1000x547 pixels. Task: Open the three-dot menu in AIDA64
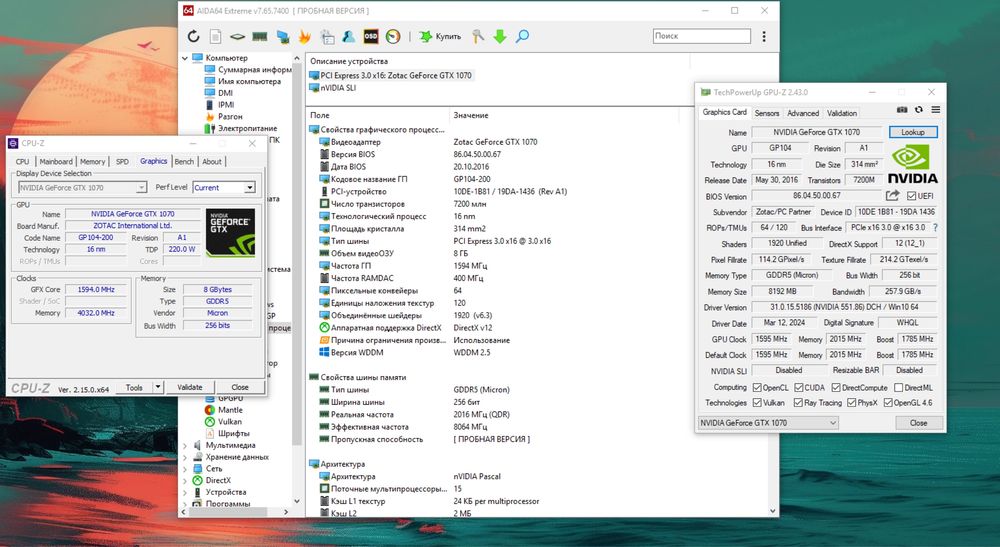click(764, 36)
